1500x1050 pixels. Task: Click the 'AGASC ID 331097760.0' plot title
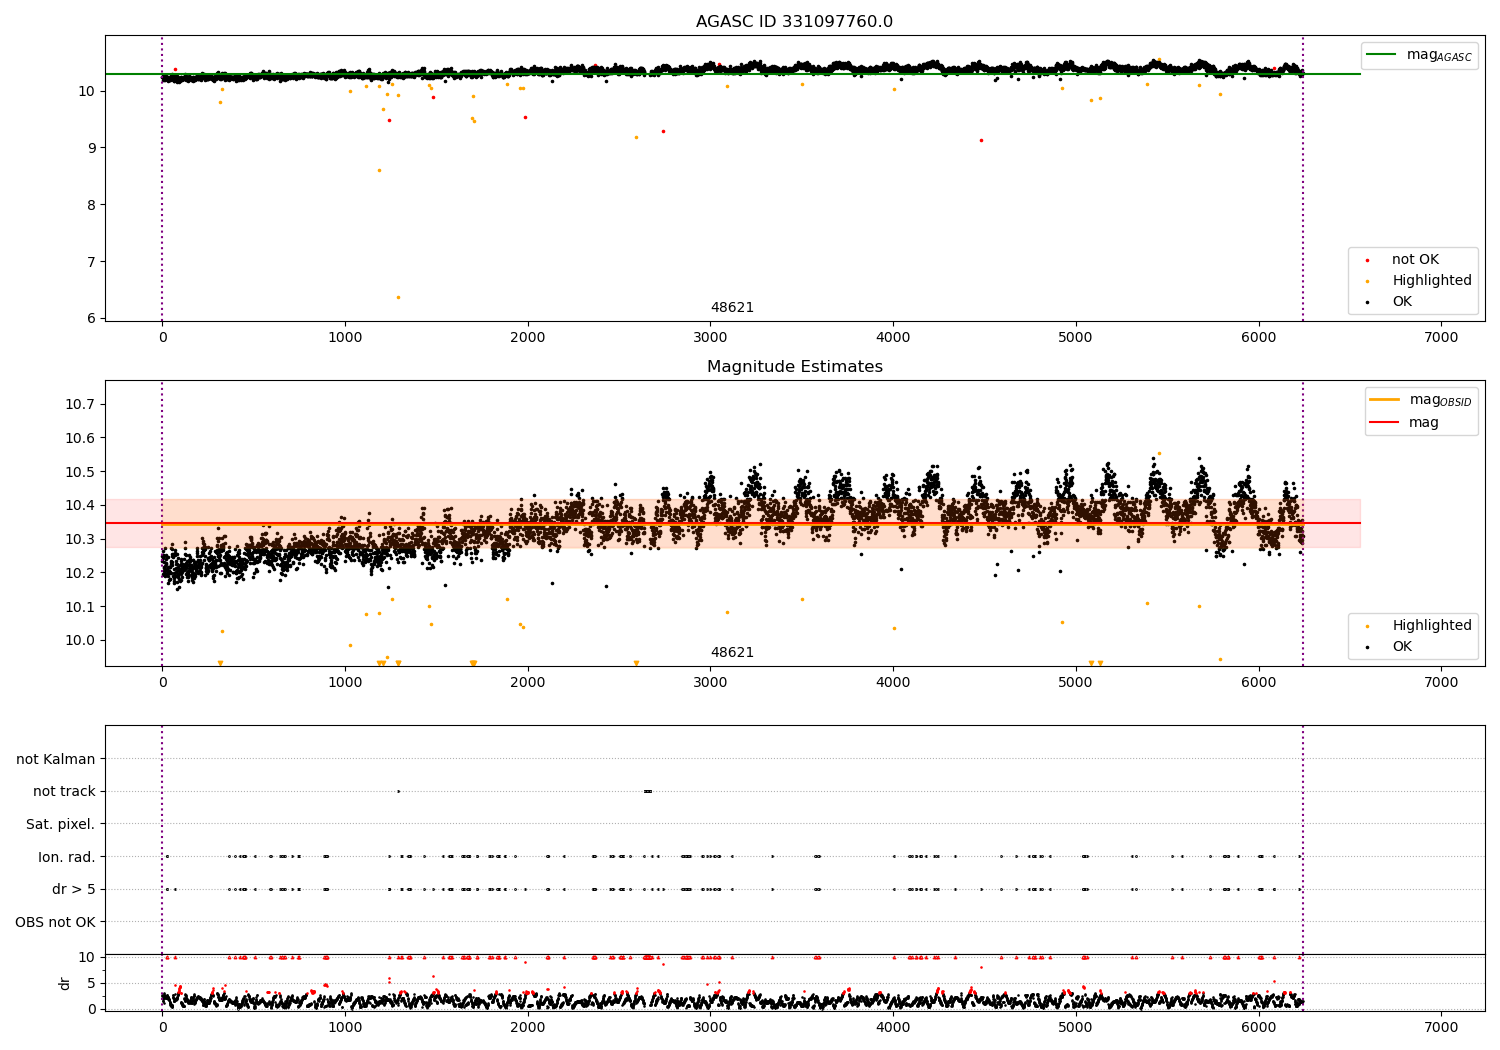(794, 22)
